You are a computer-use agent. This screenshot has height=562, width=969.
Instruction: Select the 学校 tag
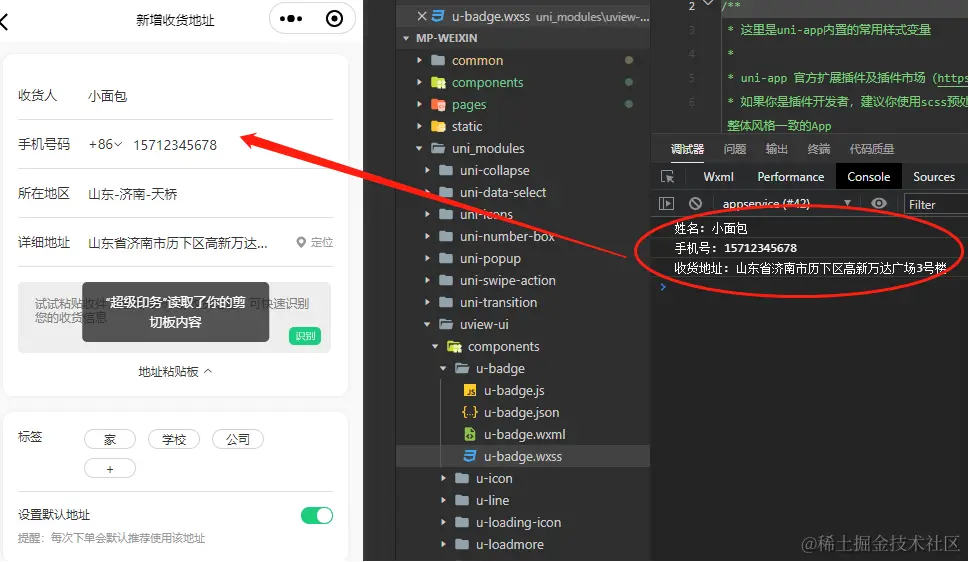pos(174,439)
